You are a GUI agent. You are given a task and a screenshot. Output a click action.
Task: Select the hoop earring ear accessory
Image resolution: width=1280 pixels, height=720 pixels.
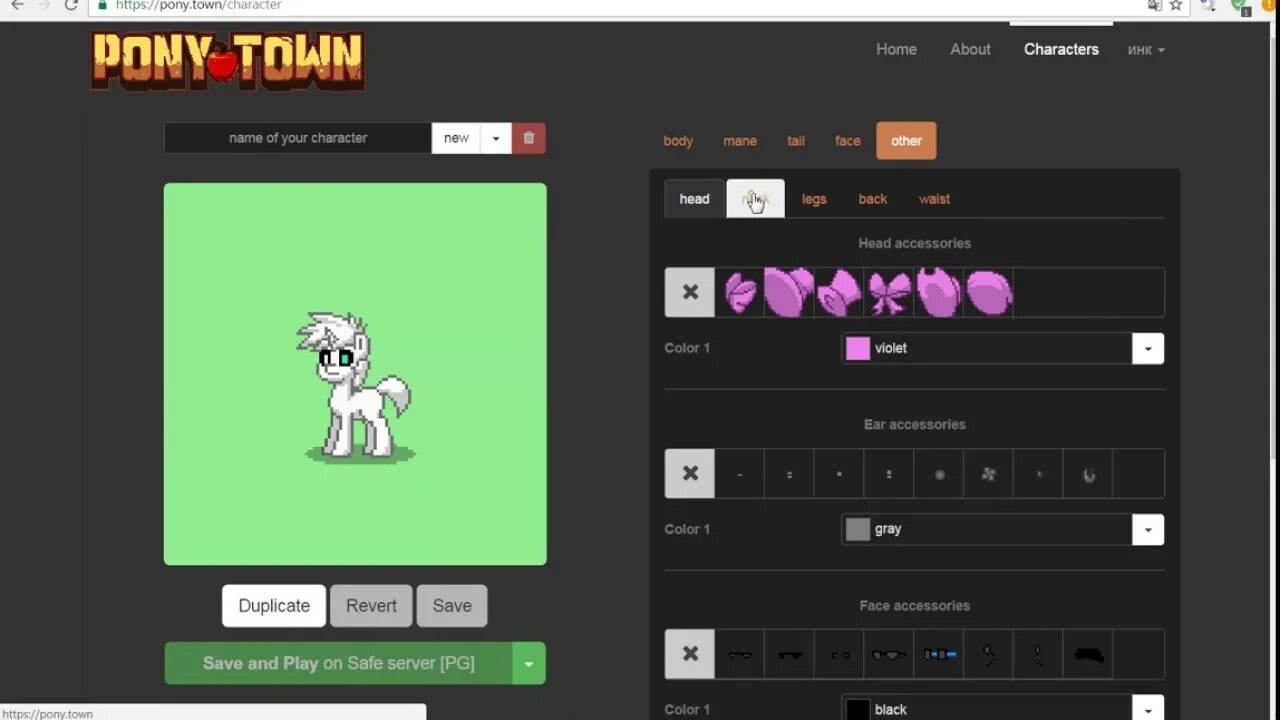pos(1089,474)
